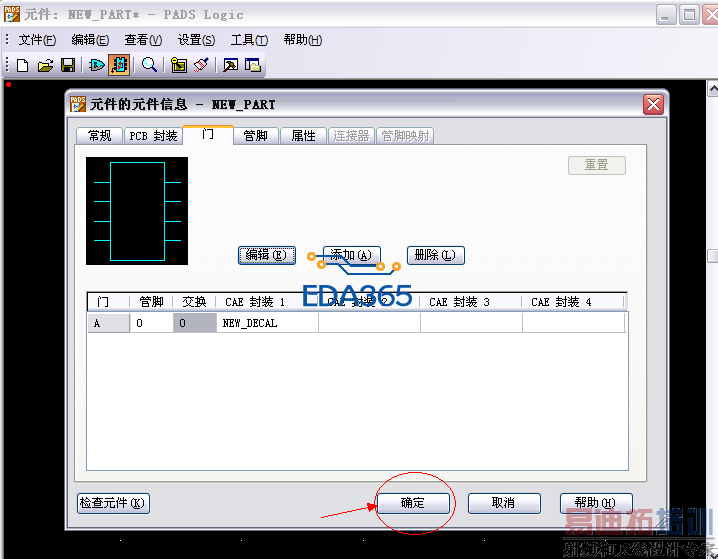The width and height of the screenshot is (718, 559).
Task: Open the 设置(S) menu
Action: click(196, 40)
